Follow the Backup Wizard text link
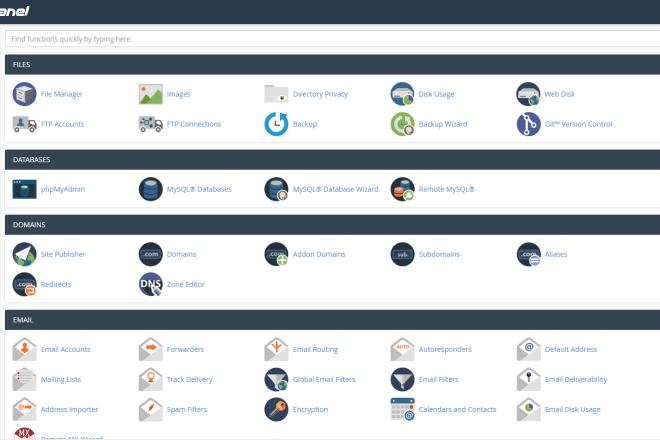Image resolution: width=660 pixels, height=440 pixels. 443,124
